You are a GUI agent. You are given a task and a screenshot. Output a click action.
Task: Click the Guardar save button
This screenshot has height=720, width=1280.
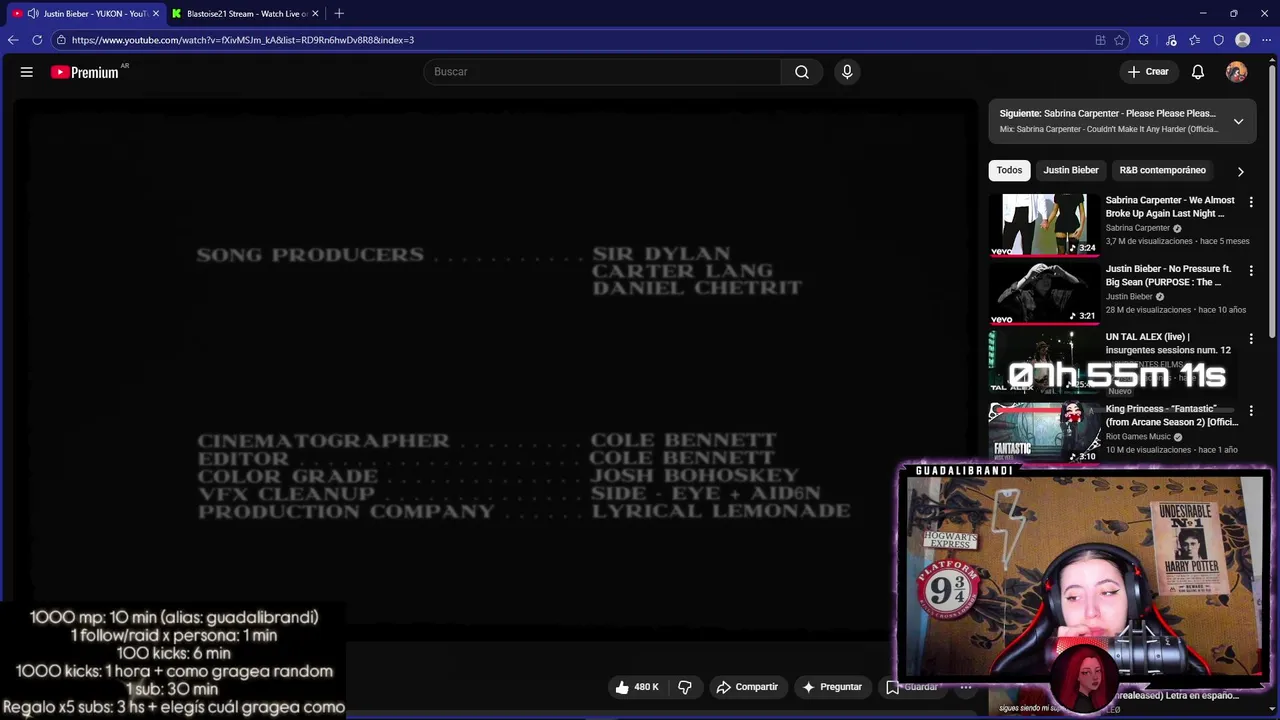pyautogui.click(x=912, y=687)
